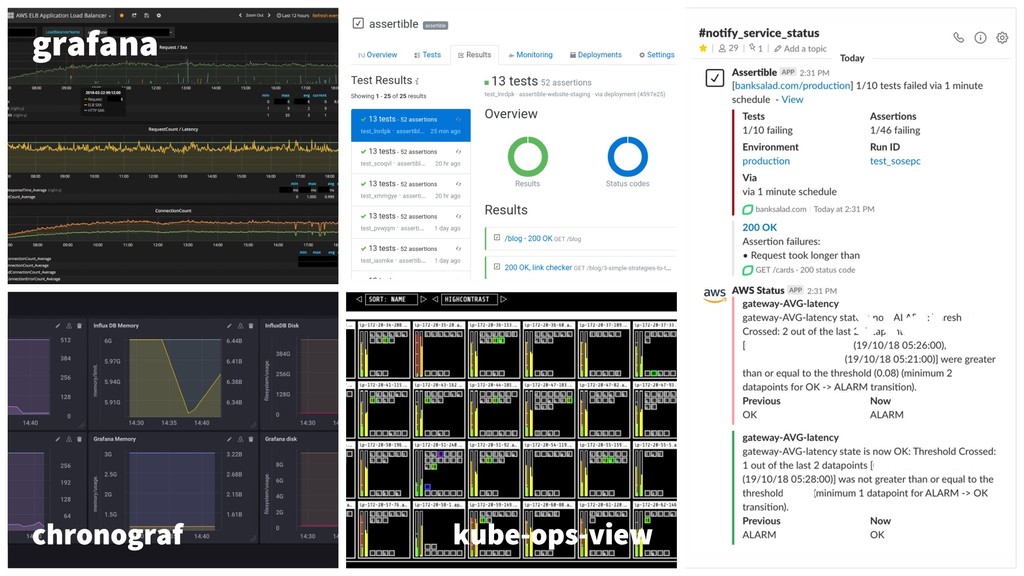Open the AWS ELB Application Load Balancer dashboard dropdown
1024x576 pixels.
(64, 15)
